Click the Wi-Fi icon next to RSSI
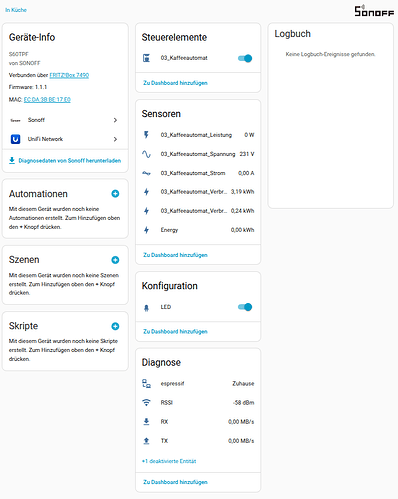This screenshot has width=398, height=499. [x=146, y=402]
